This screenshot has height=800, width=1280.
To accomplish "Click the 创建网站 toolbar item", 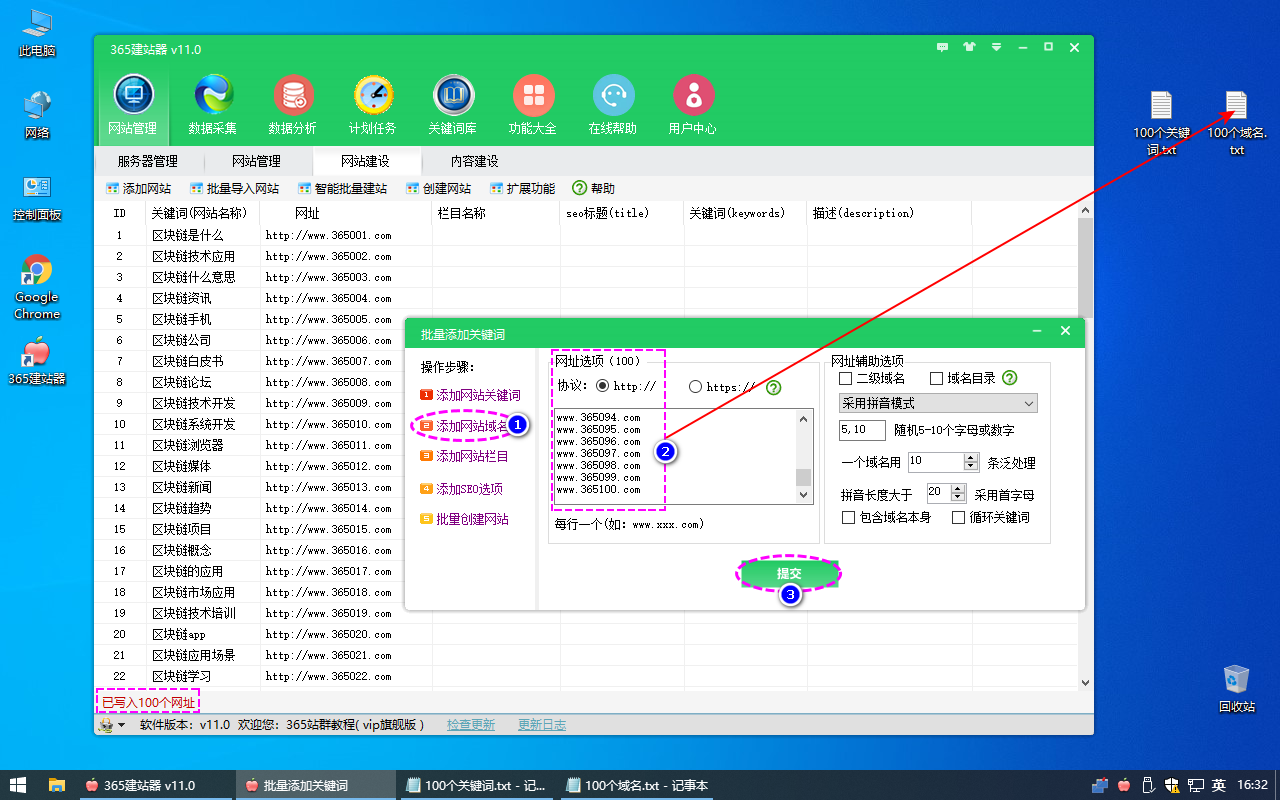I will point(438,188).
